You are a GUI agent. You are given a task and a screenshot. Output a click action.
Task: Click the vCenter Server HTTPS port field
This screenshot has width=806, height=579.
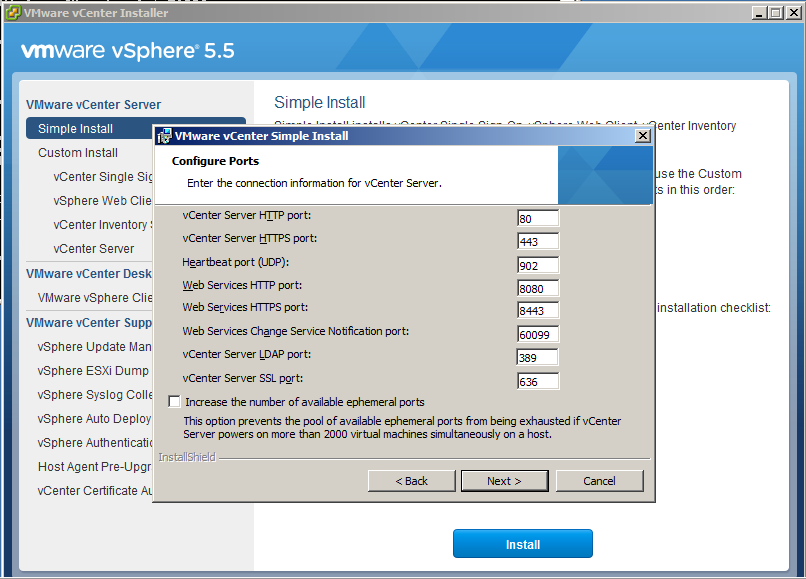(x=538, y=241)
